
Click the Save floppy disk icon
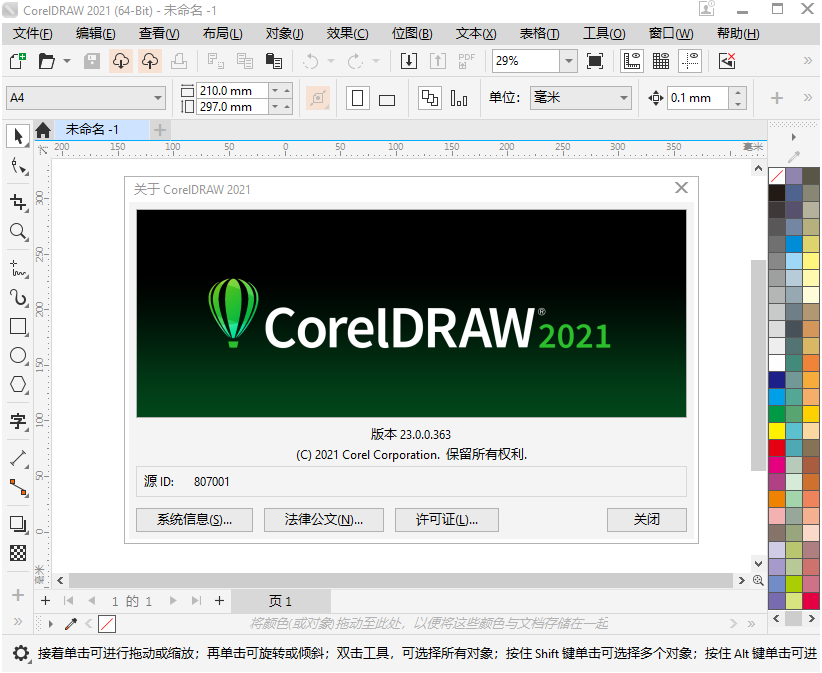click(92, 61)
